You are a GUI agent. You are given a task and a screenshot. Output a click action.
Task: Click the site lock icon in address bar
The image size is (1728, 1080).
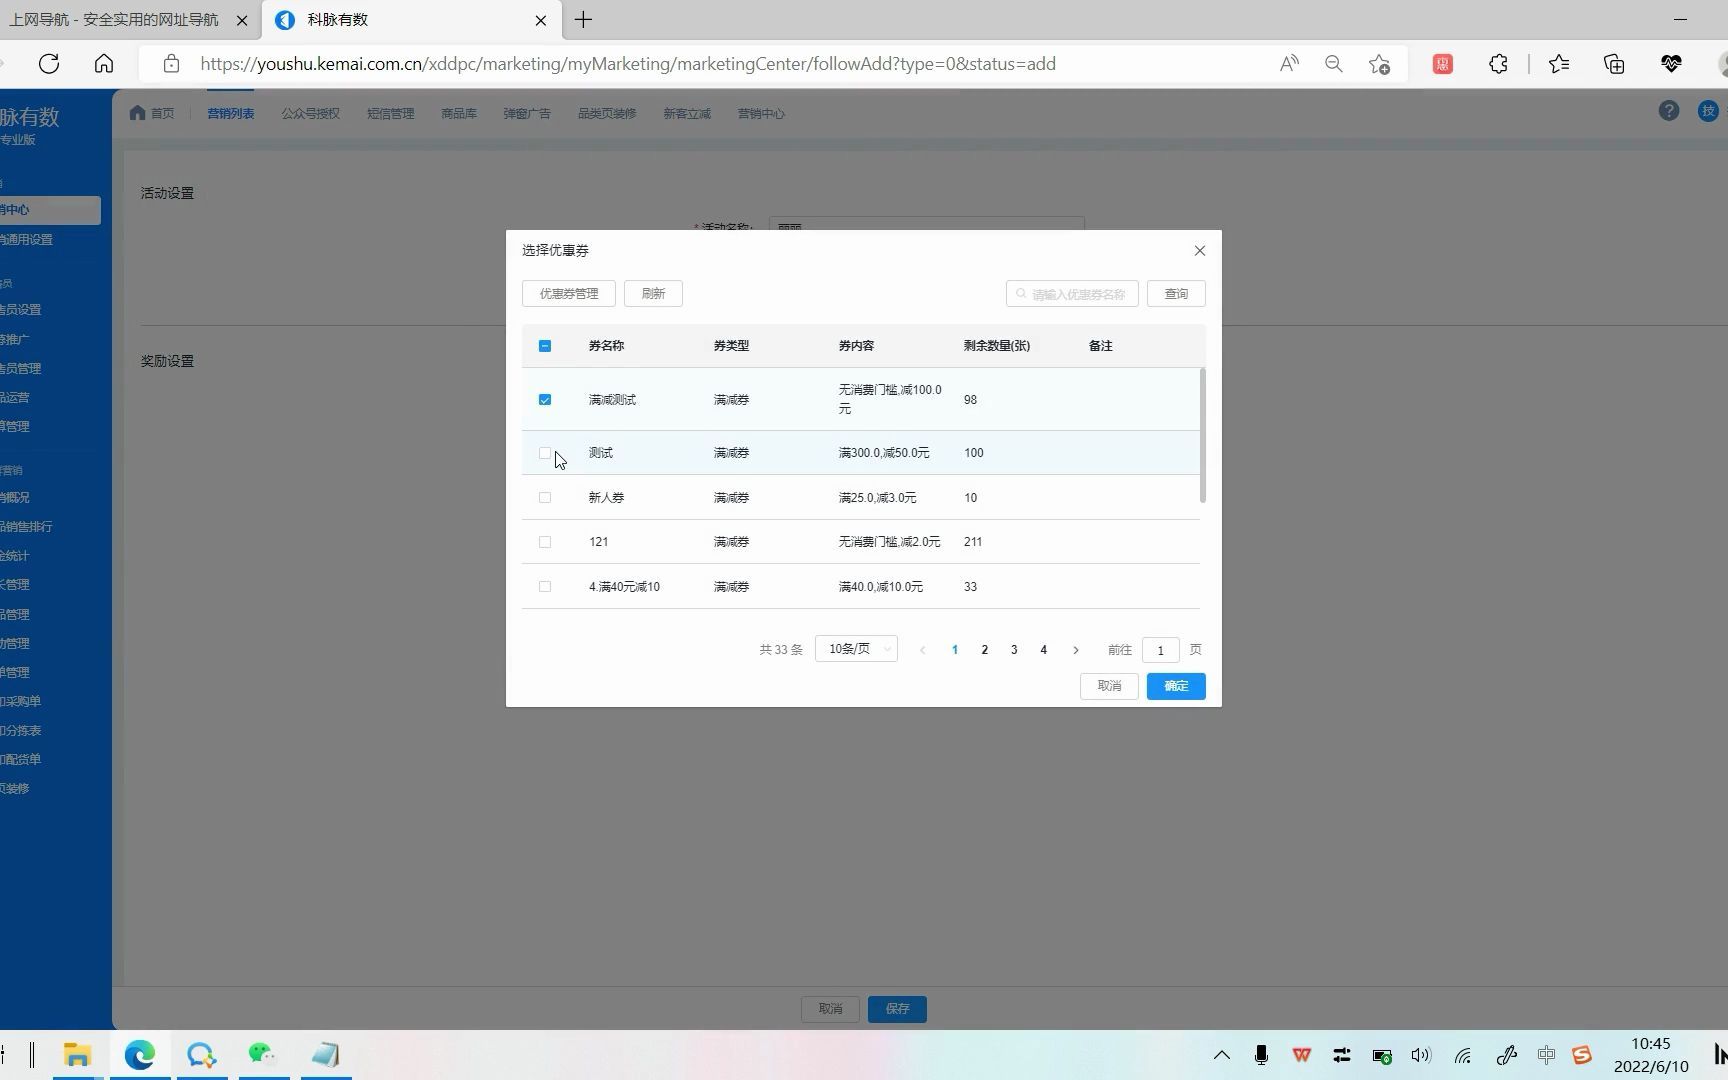click(x=172, y=64)
